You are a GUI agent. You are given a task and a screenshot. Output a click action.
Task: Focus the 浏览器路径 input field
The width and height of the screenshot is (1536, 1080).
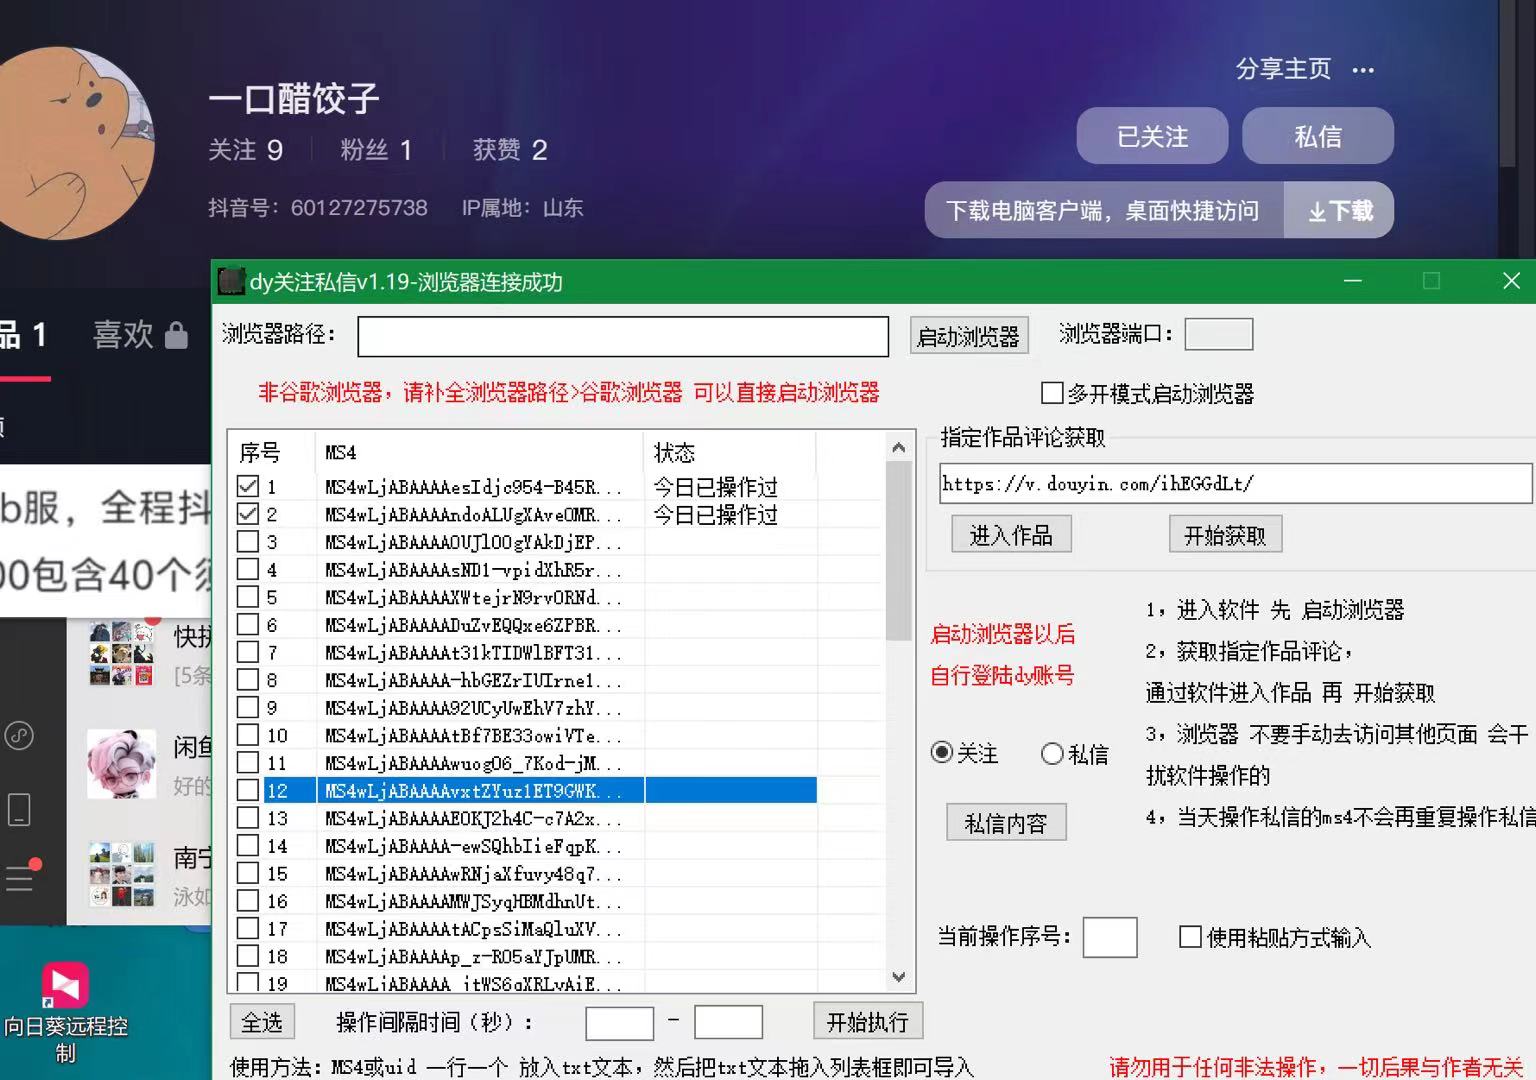[x=623, y=336]
